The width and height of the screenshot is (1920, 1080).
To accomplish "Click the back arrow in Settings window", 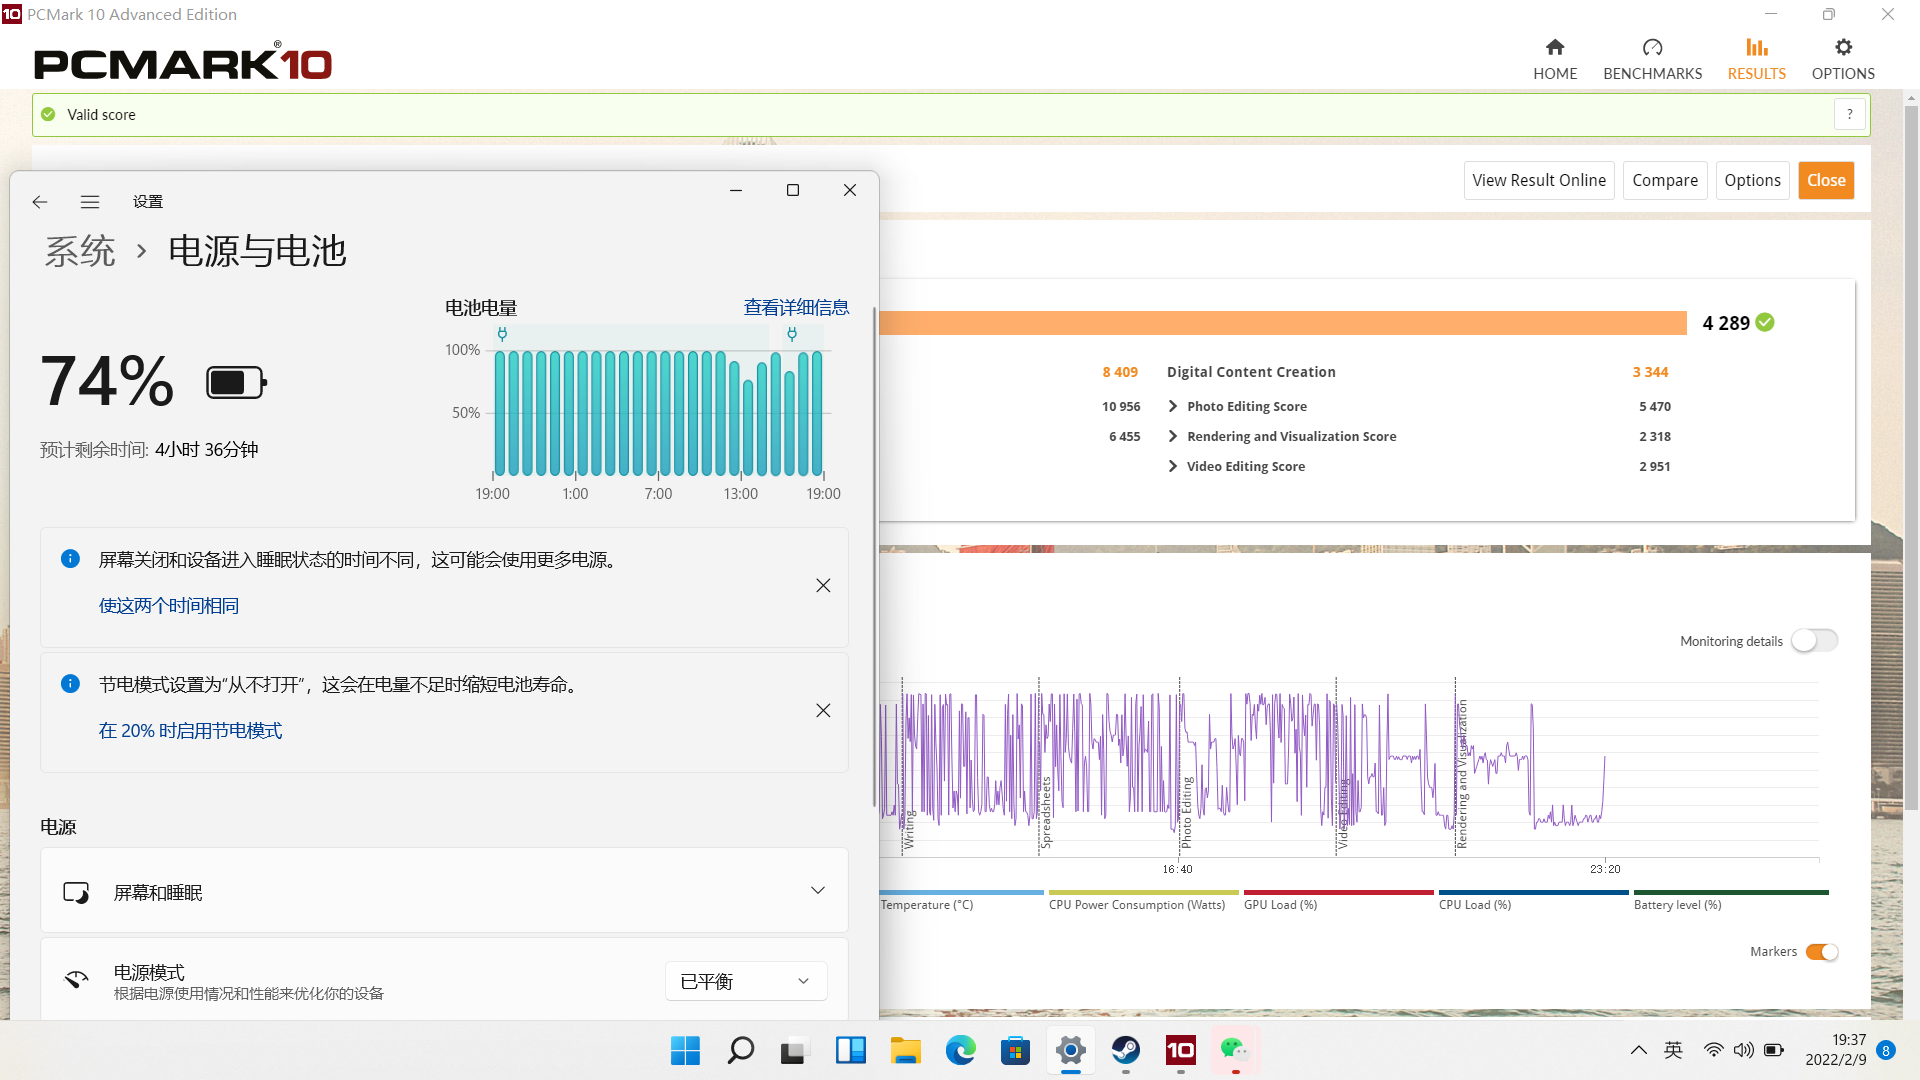I will click(40, 201).
